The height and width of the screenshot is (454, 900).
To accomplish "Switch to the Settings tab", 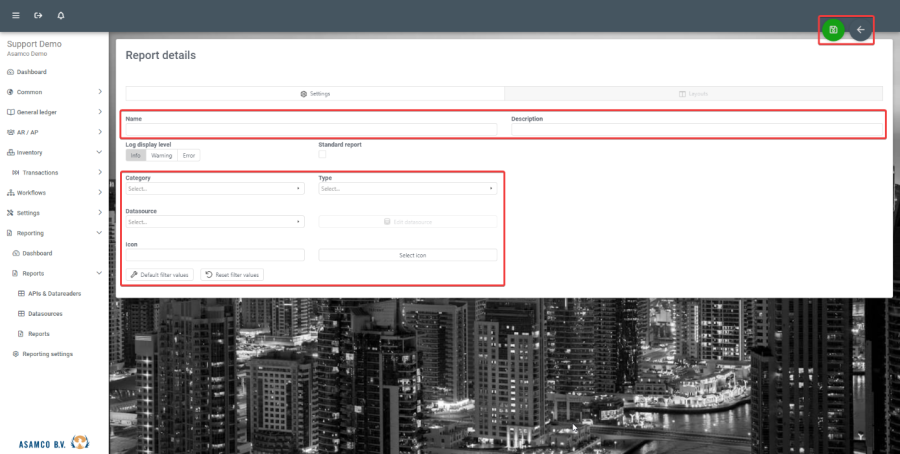I will (315, 93).
